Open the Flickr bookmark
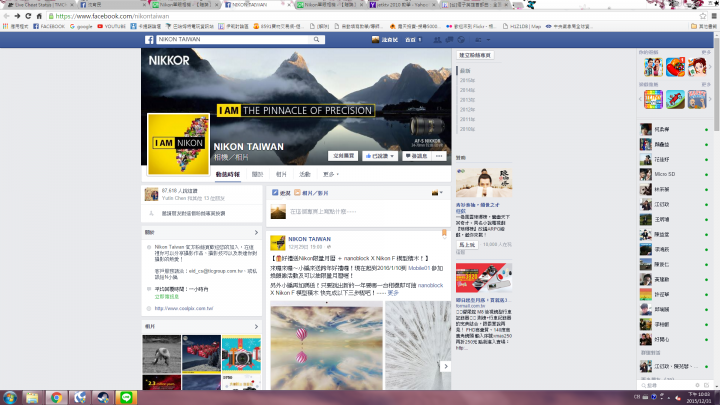Screen dimensions: 720x405 (471, 27)
